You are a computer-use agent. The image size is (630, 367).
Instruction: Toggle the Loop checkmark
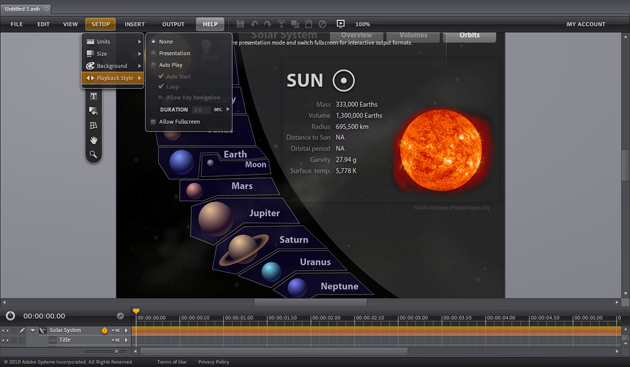point(161,86)
